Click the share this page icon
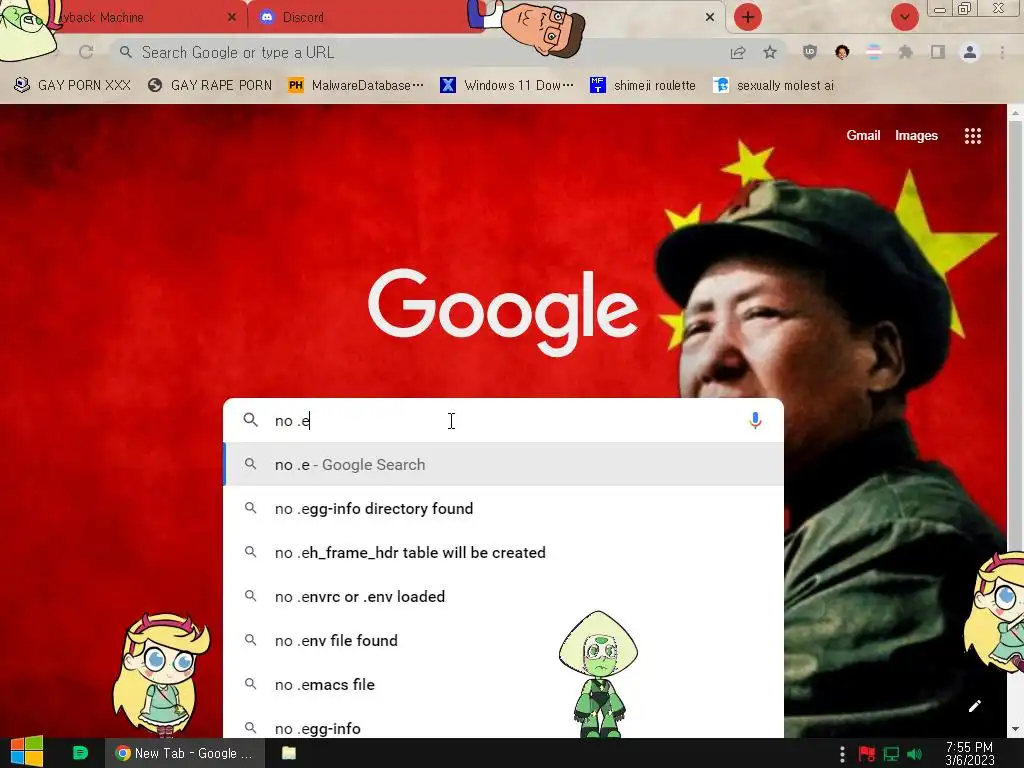Image resolution: width=1024 pixels, height=768 pixels. click(x=738, y=53)
